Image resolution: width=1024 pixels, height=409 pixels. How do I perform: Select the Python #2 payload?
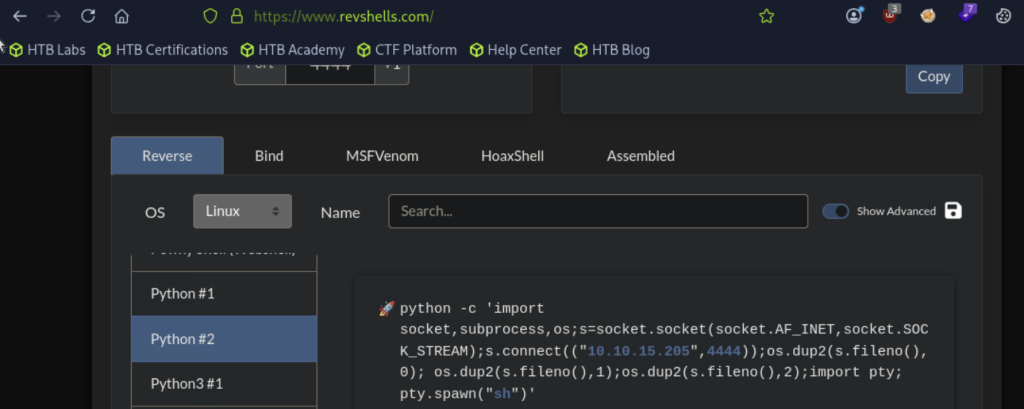pyautogui.click(x=224, y=339)
